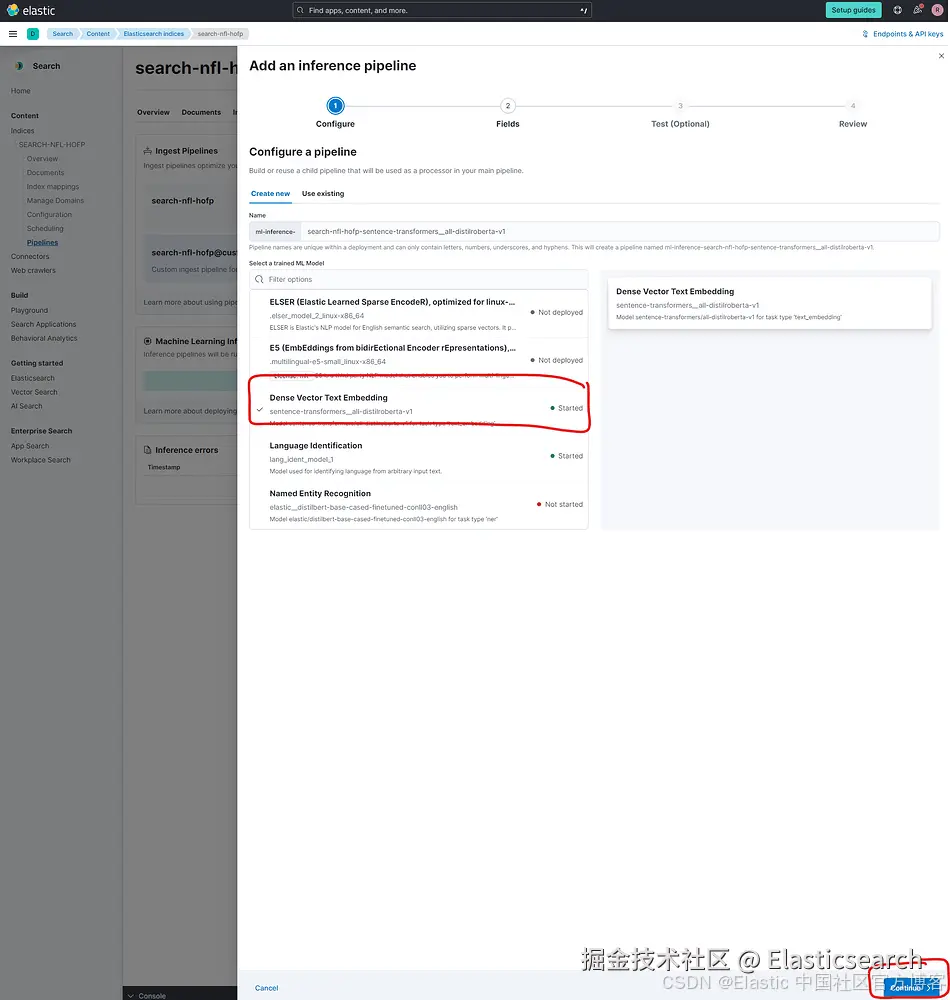The image size is (950, 1000).
Task: Switch to the Documents tab
Action: (201, 112)
